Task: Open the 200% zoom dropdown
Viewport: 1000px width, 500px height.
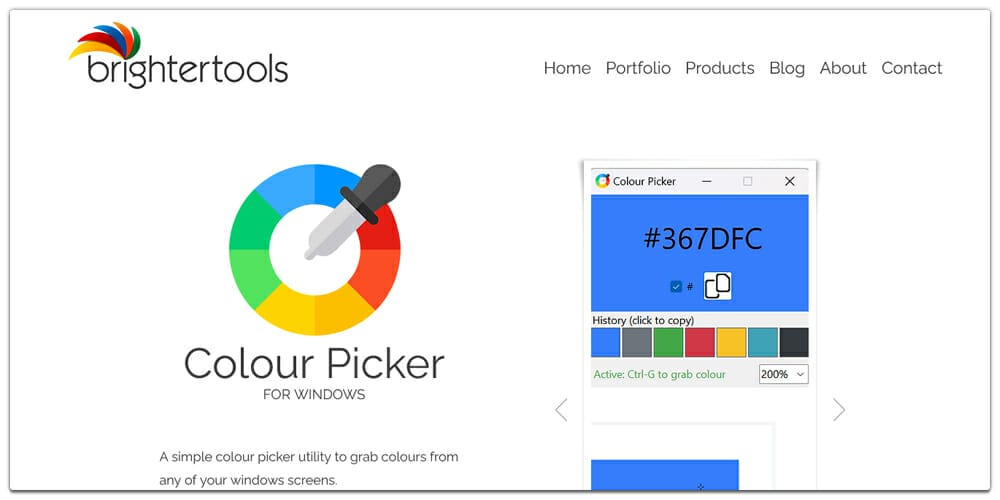Action: pyautogui.click(x=784, y=374)
